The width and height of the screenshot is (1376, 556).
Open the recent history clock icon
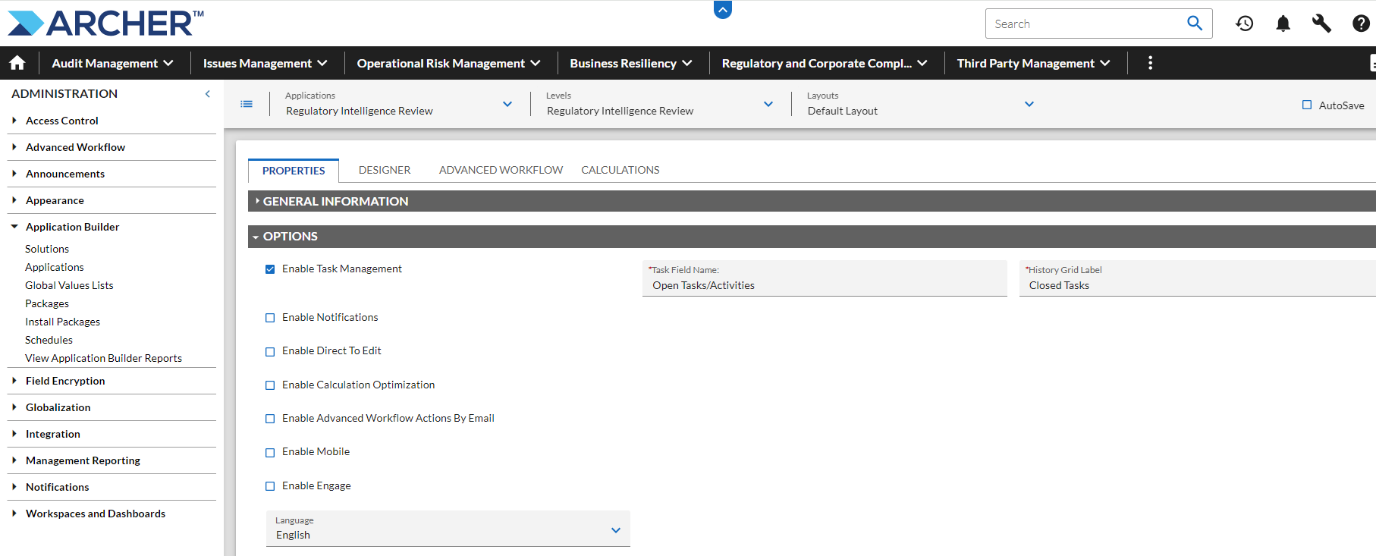click(1244, 23)
